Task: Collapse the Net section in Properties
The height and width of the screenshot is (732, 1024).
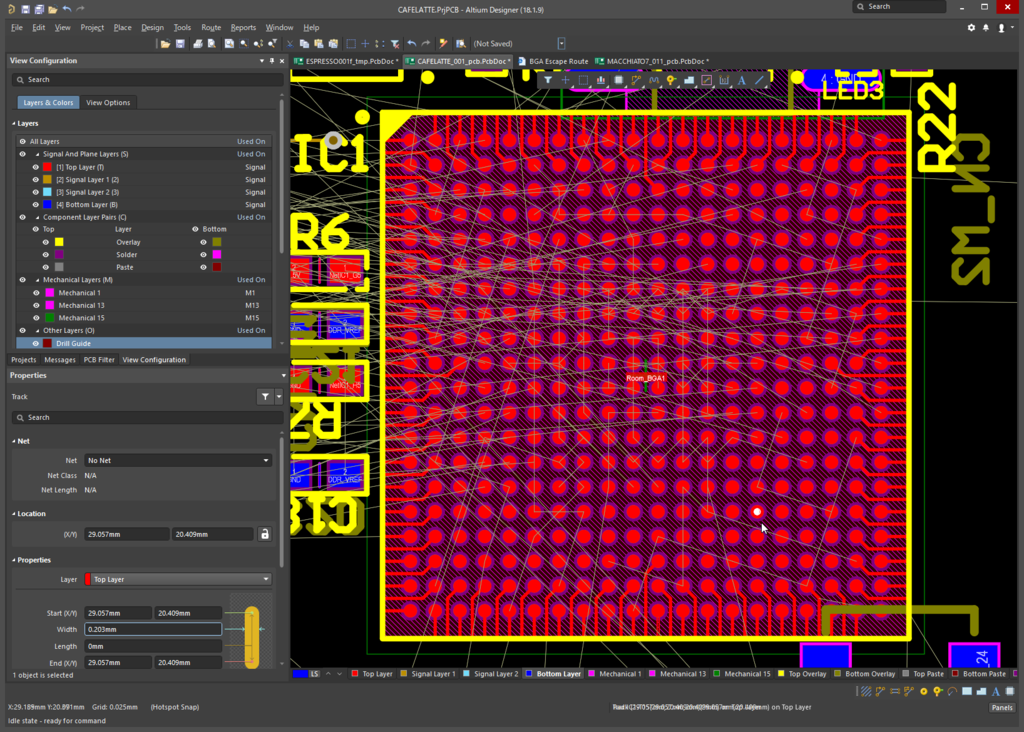Action: pos(14,441)
